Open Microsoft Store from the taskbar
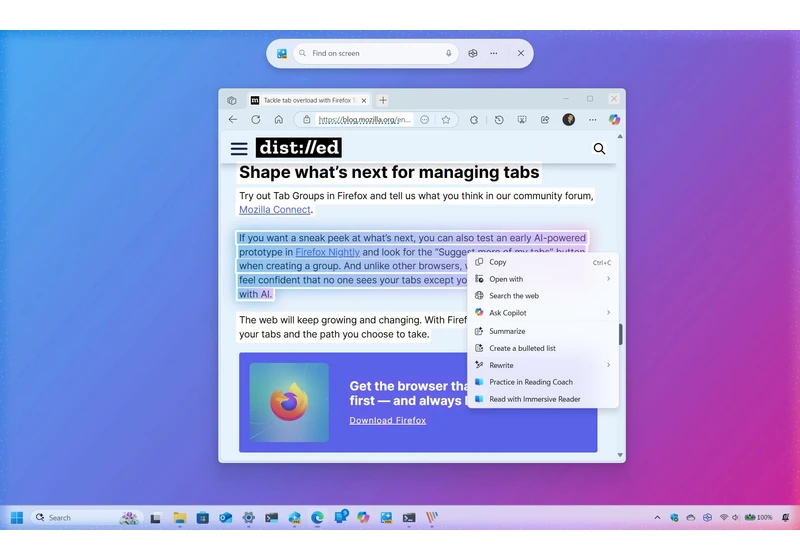The height and width of the screenshot is (560, 800). point(203,518)
